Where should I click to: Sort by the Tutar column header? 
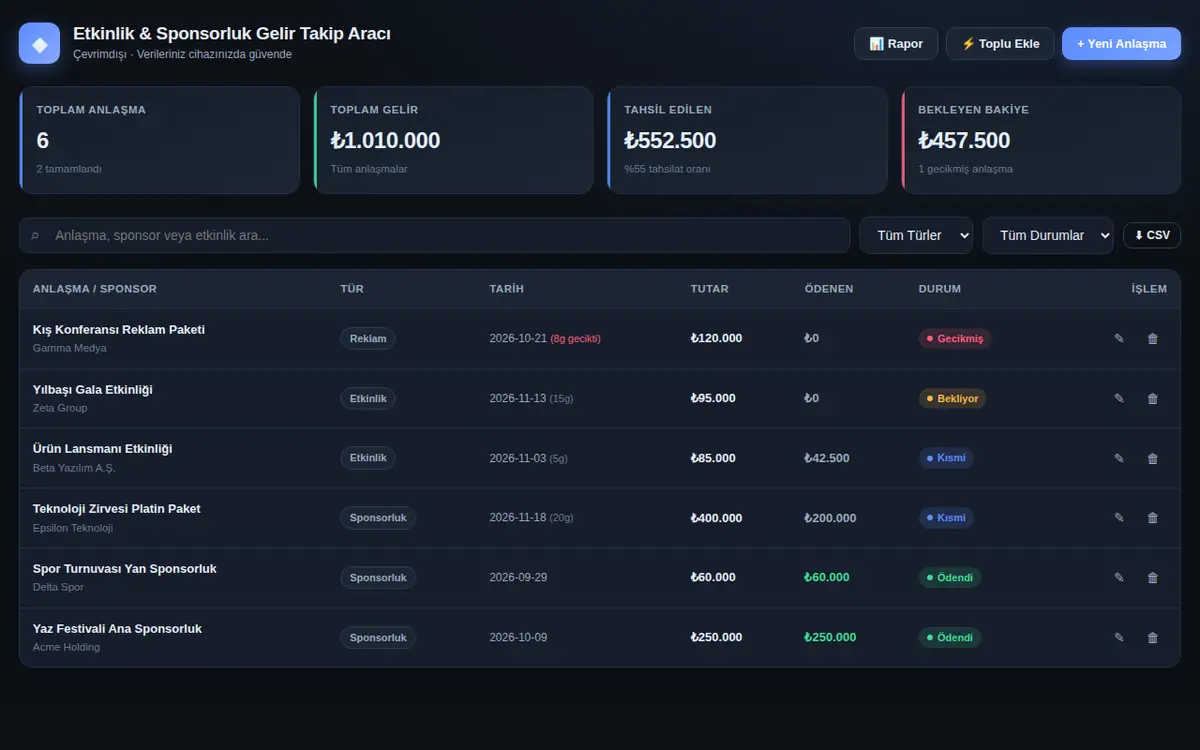(709, 289)
